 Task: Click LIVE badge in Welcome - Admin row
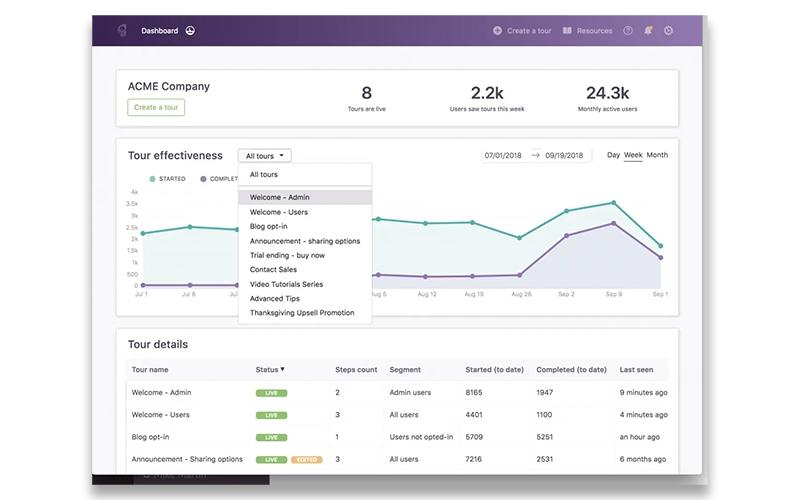pos(271,393)
